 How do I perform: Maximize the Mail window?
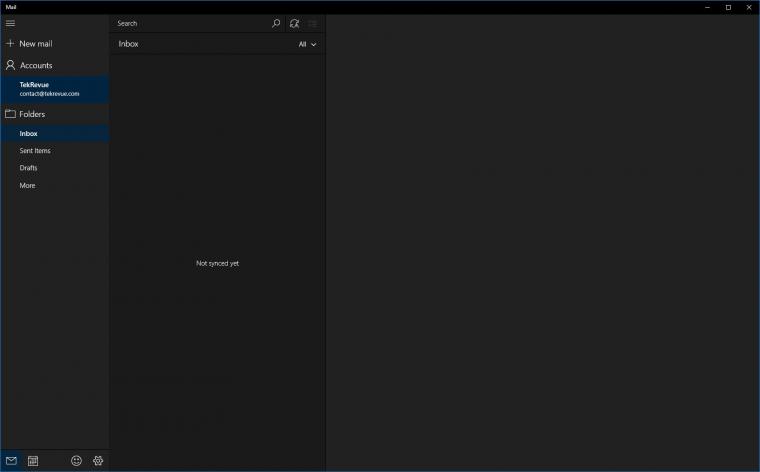pos(728,7)
